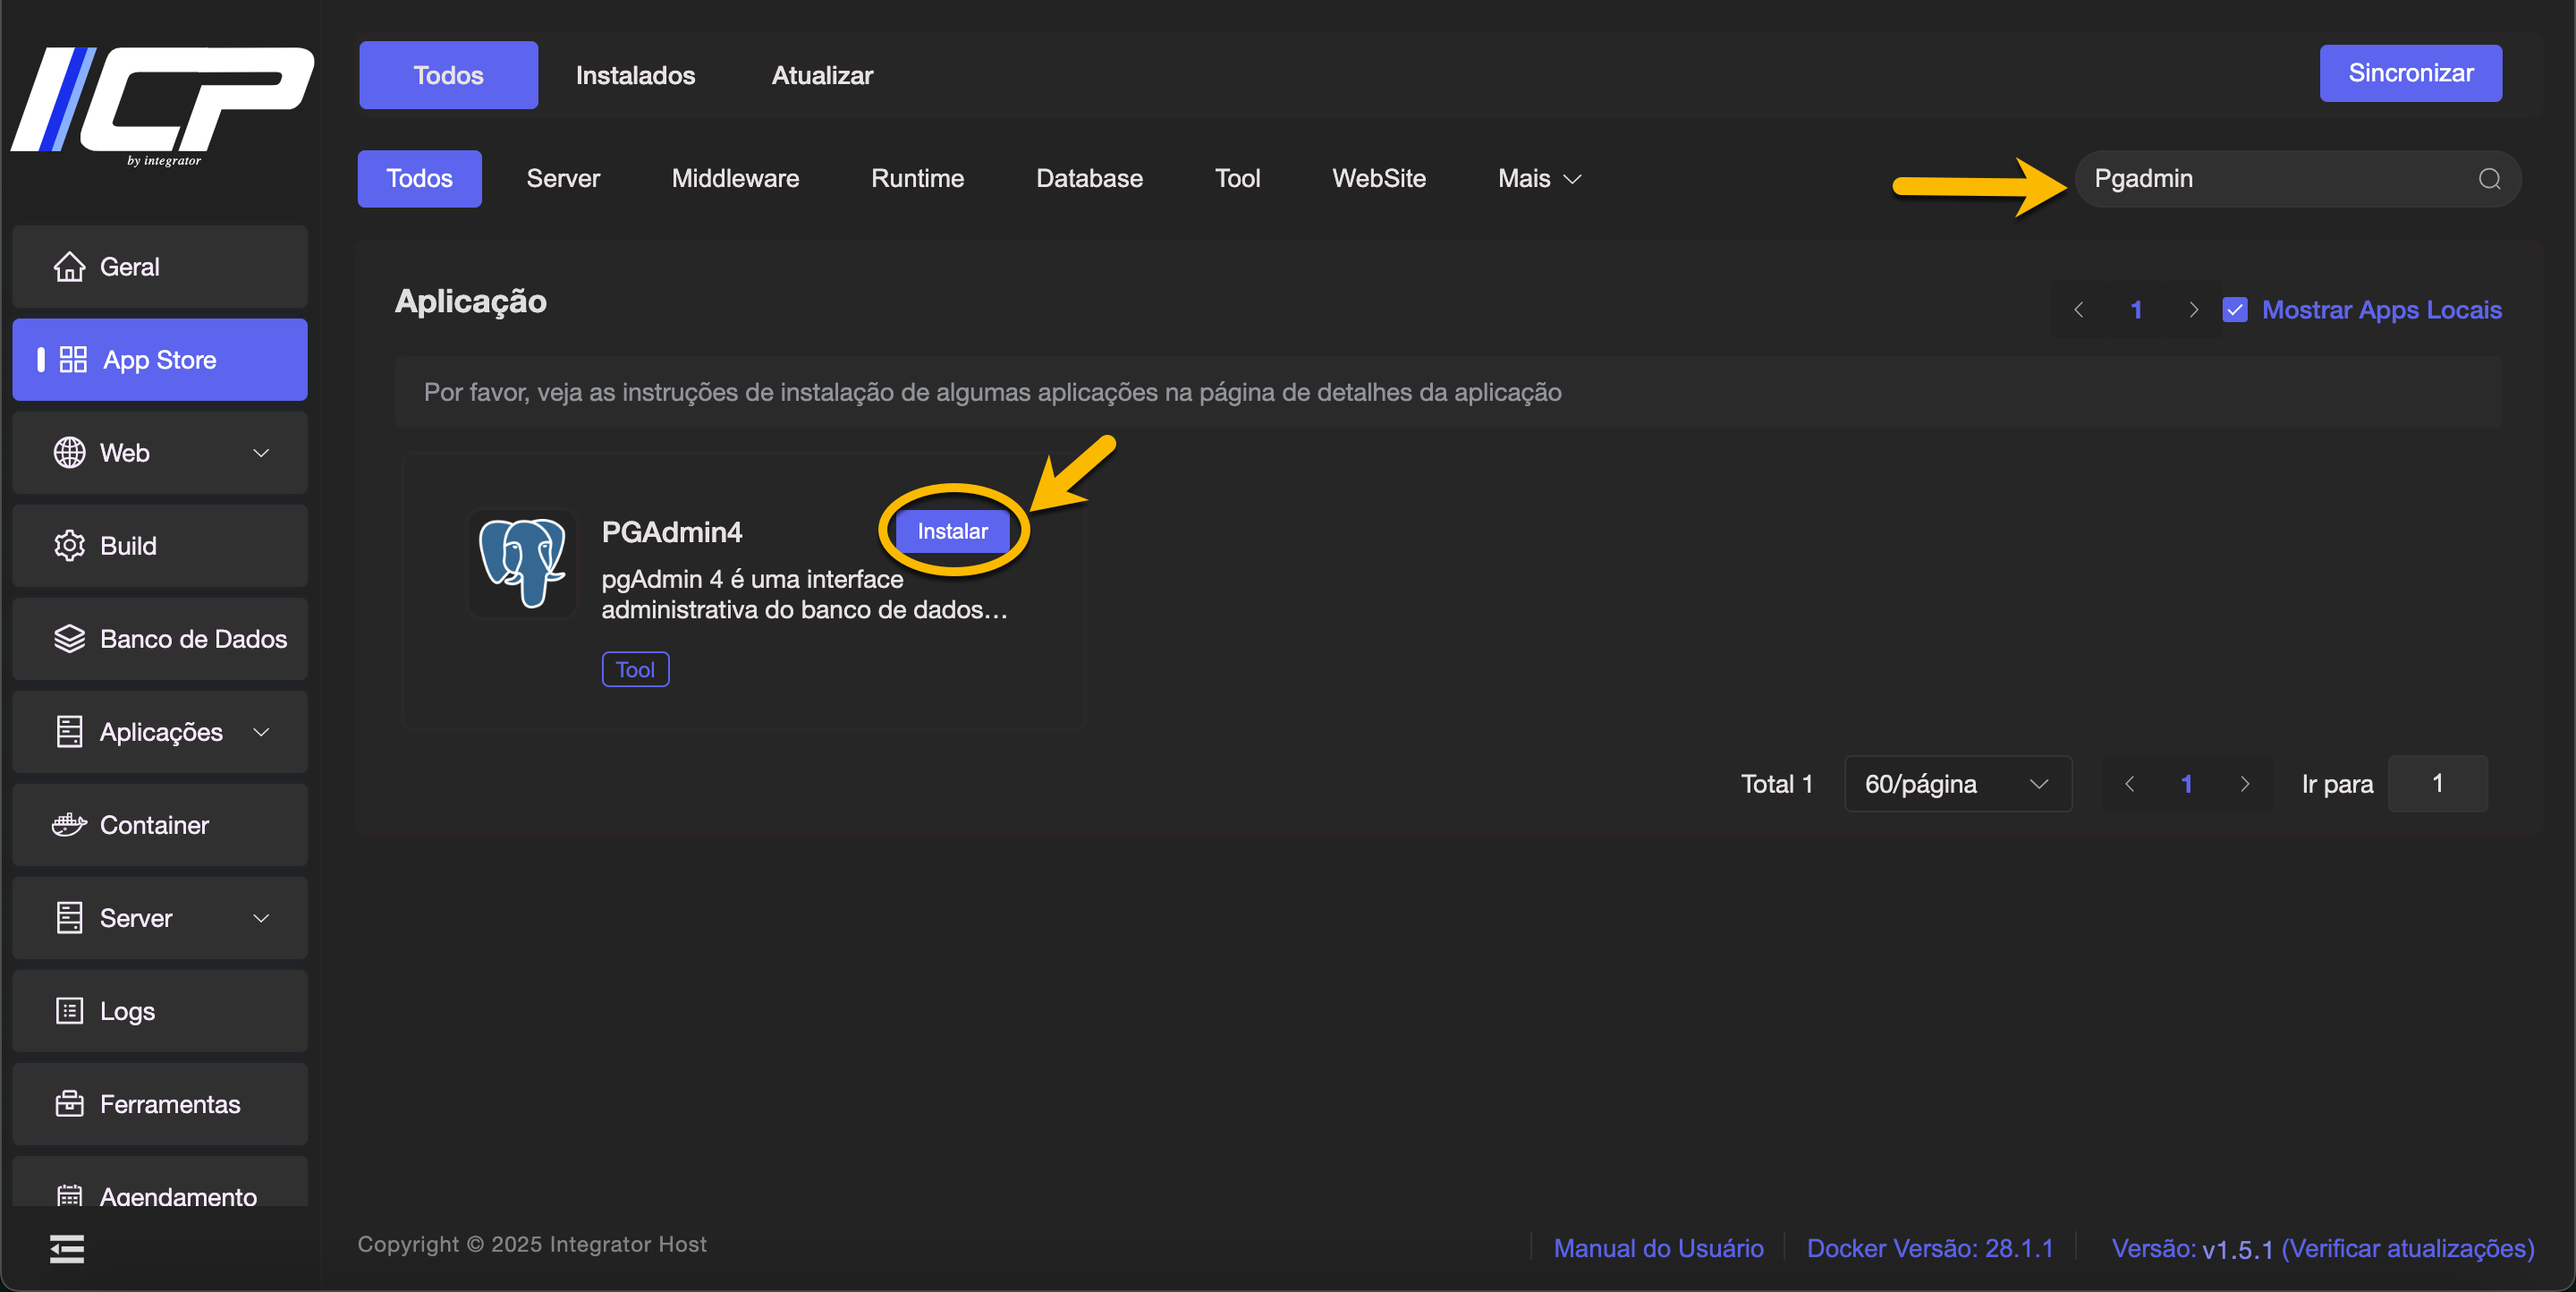Switch to the Instalados tab
Viewport: 2576px width, 1292px height.
tap(635, 75)
